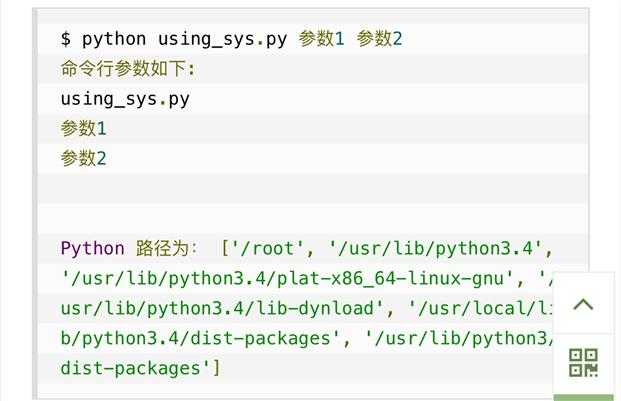This screenshot has height=401, width=621.
Task: Click the final "dist-packages']" line
Action: pyautogui.click(x=141, y=369)
